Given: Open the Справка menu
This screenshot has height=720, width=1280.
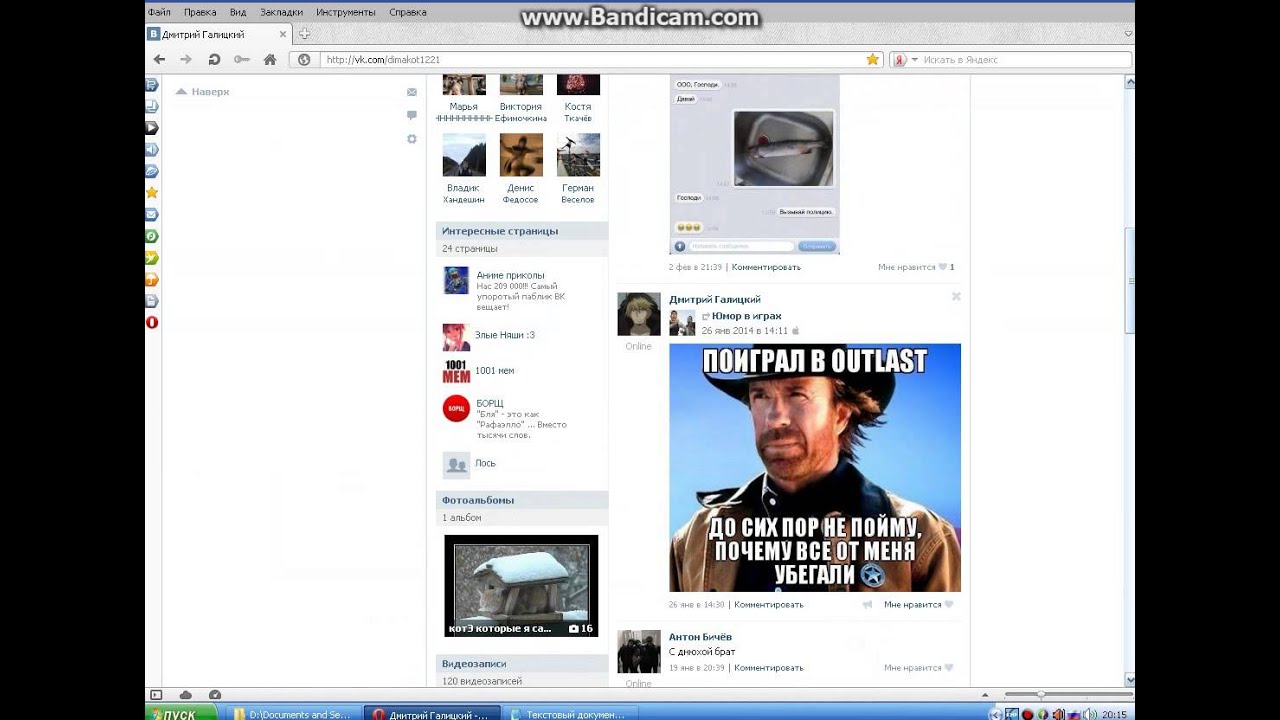Looking at the screenshot, I should click(x=408, y=12).
